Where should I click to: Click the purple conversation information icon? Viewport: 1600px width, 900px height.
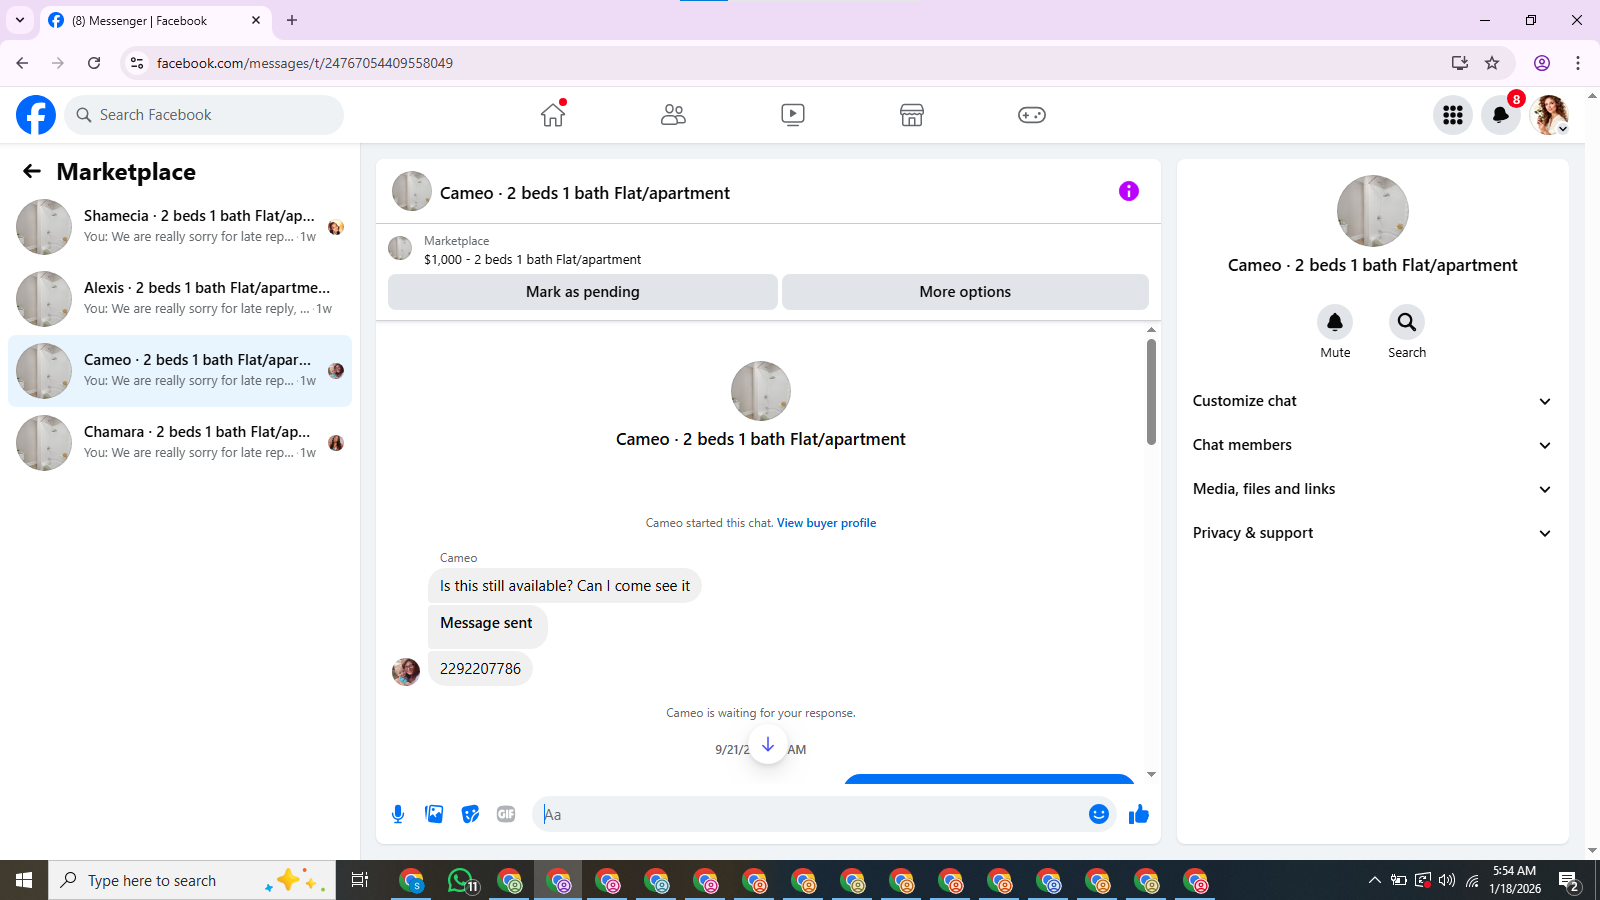coord(1129,191)
